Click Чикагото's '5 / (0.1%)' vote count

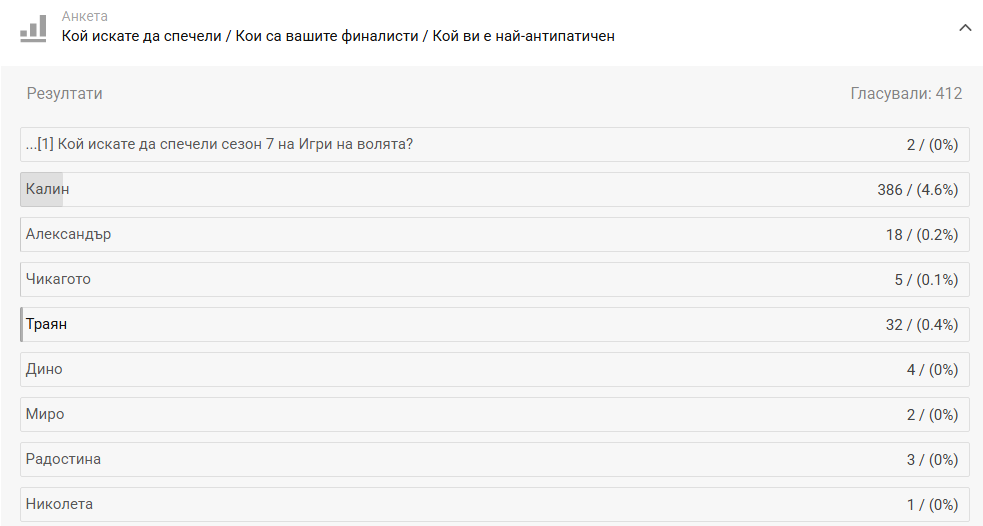pyautogui.click(x=926, y=280)
